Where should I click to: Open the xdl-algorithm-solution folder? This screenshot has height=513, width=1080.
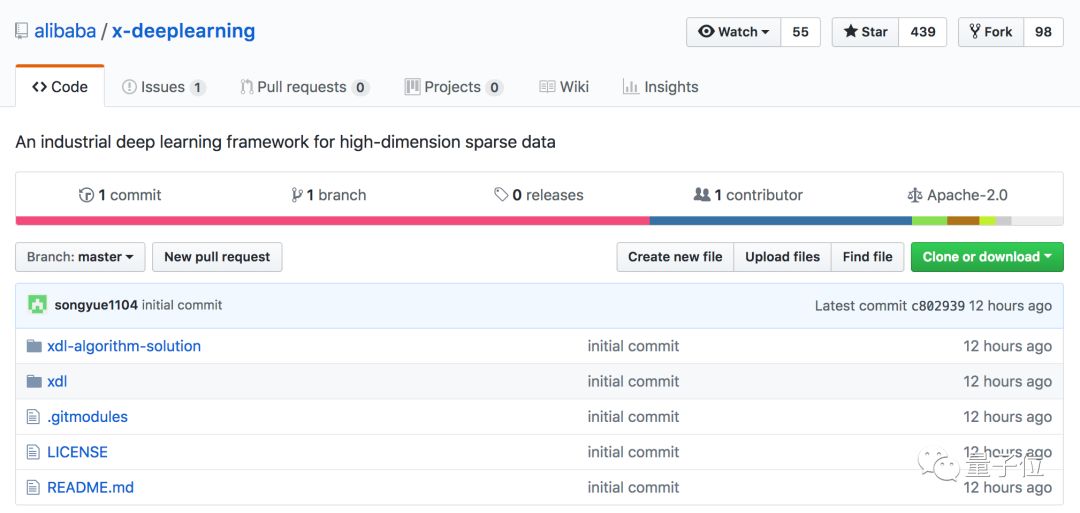pos(124,346)
